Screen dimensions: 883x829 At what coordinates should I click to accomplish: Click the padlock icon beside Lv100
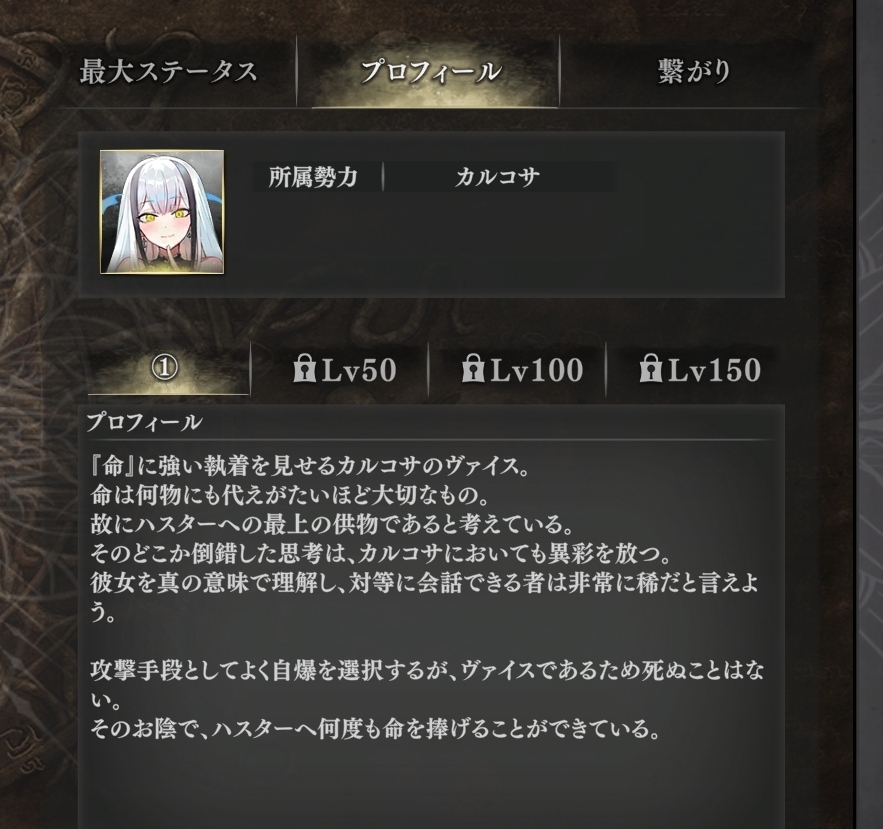[x=473, y=368]
